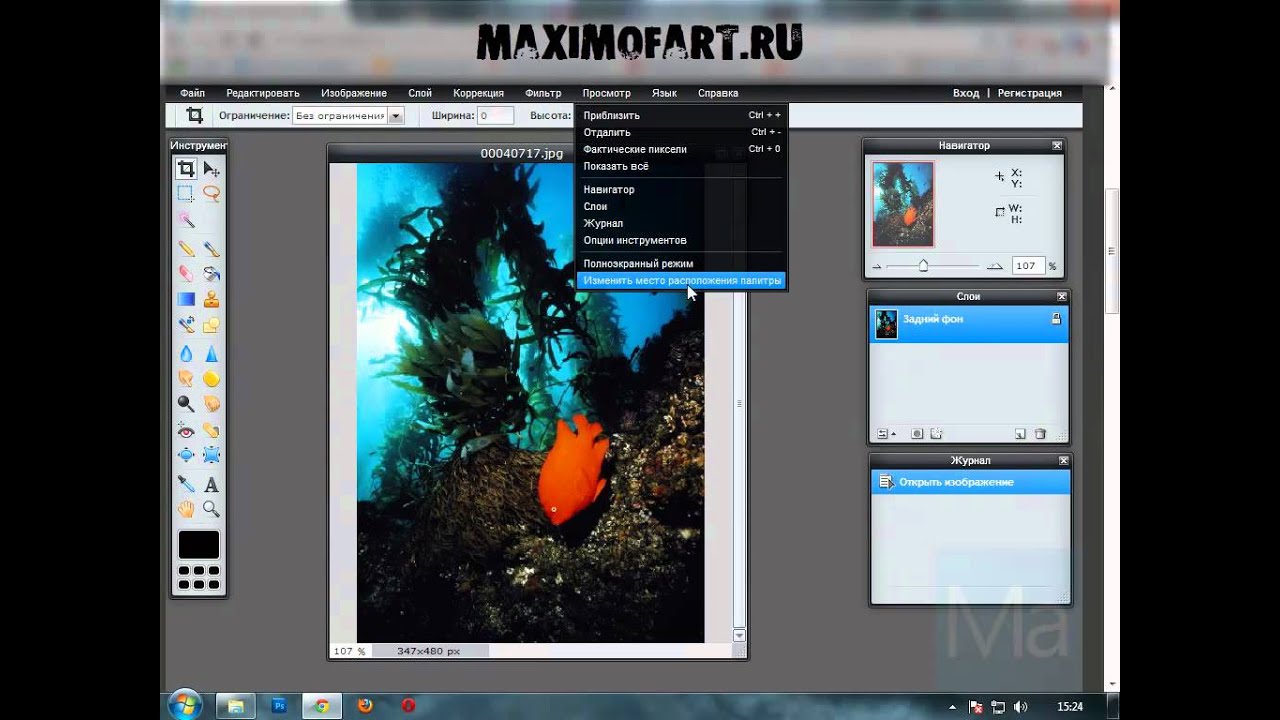Select the Move tool
Screen dimensions: 1280x720
211,169
